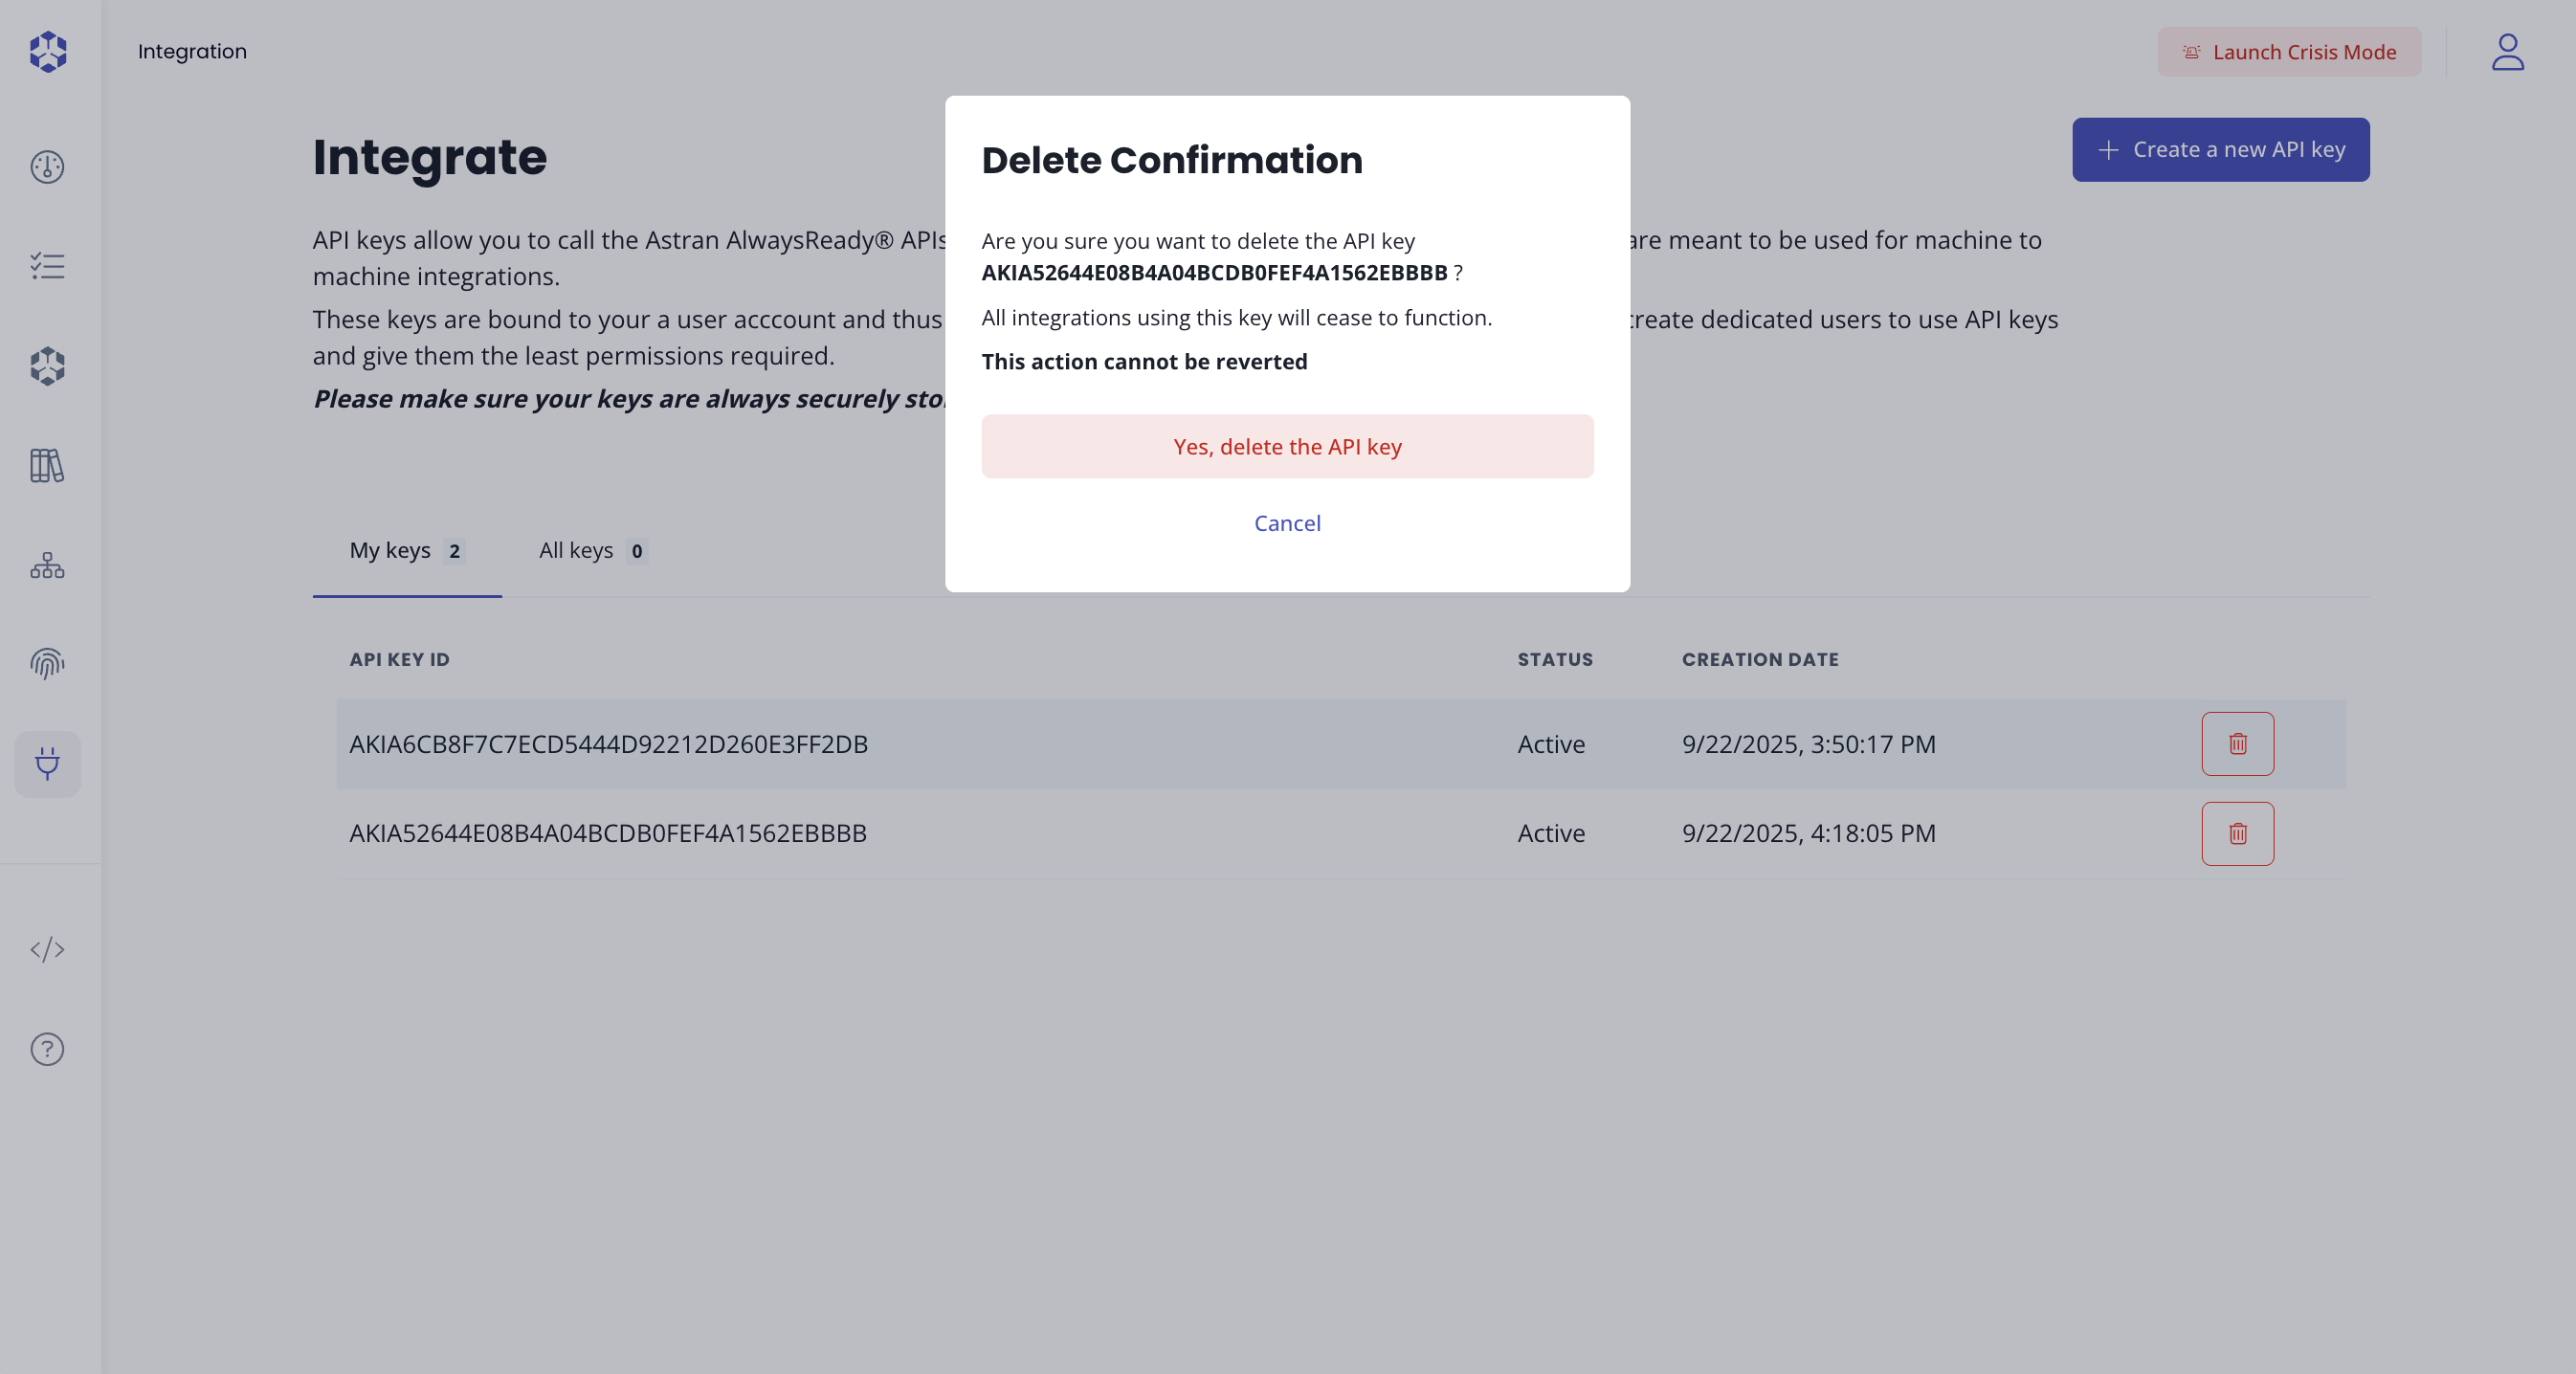Screen dimensions: 2576x1374
Task: Switch to the My keys tab
Action: [x=405, y=550]
